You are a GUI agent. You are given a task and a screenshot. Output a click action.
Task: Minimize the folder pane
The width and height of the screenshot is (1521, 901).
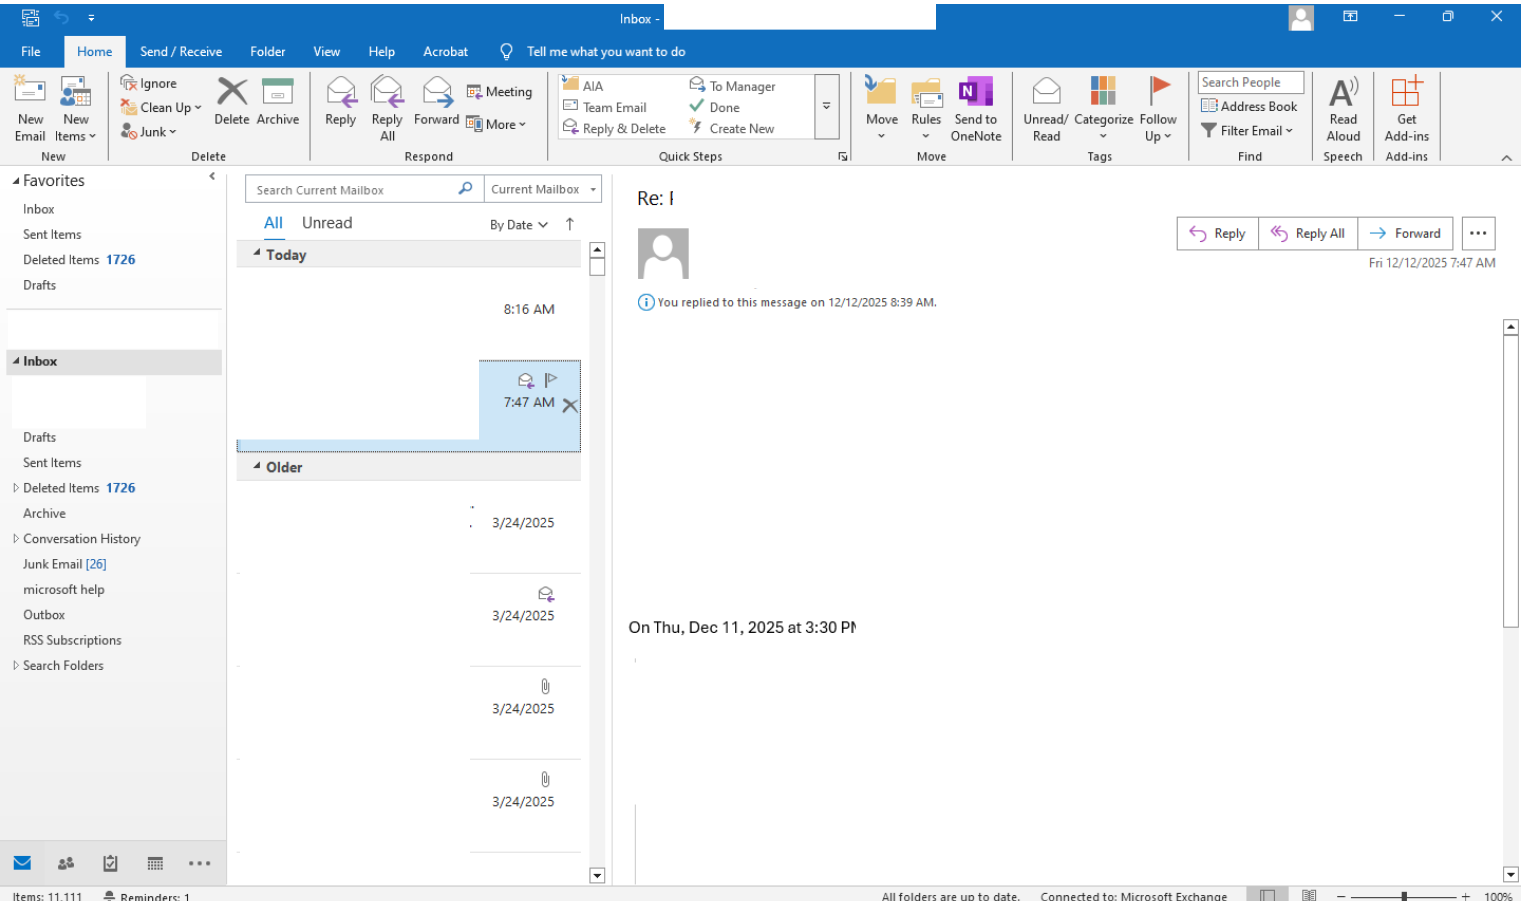tap(212, 176)
